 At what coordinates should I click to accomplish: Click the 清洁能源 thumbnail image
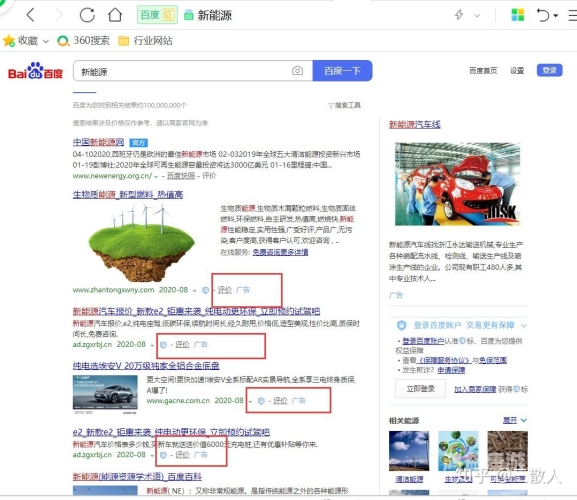click(409, 451)
